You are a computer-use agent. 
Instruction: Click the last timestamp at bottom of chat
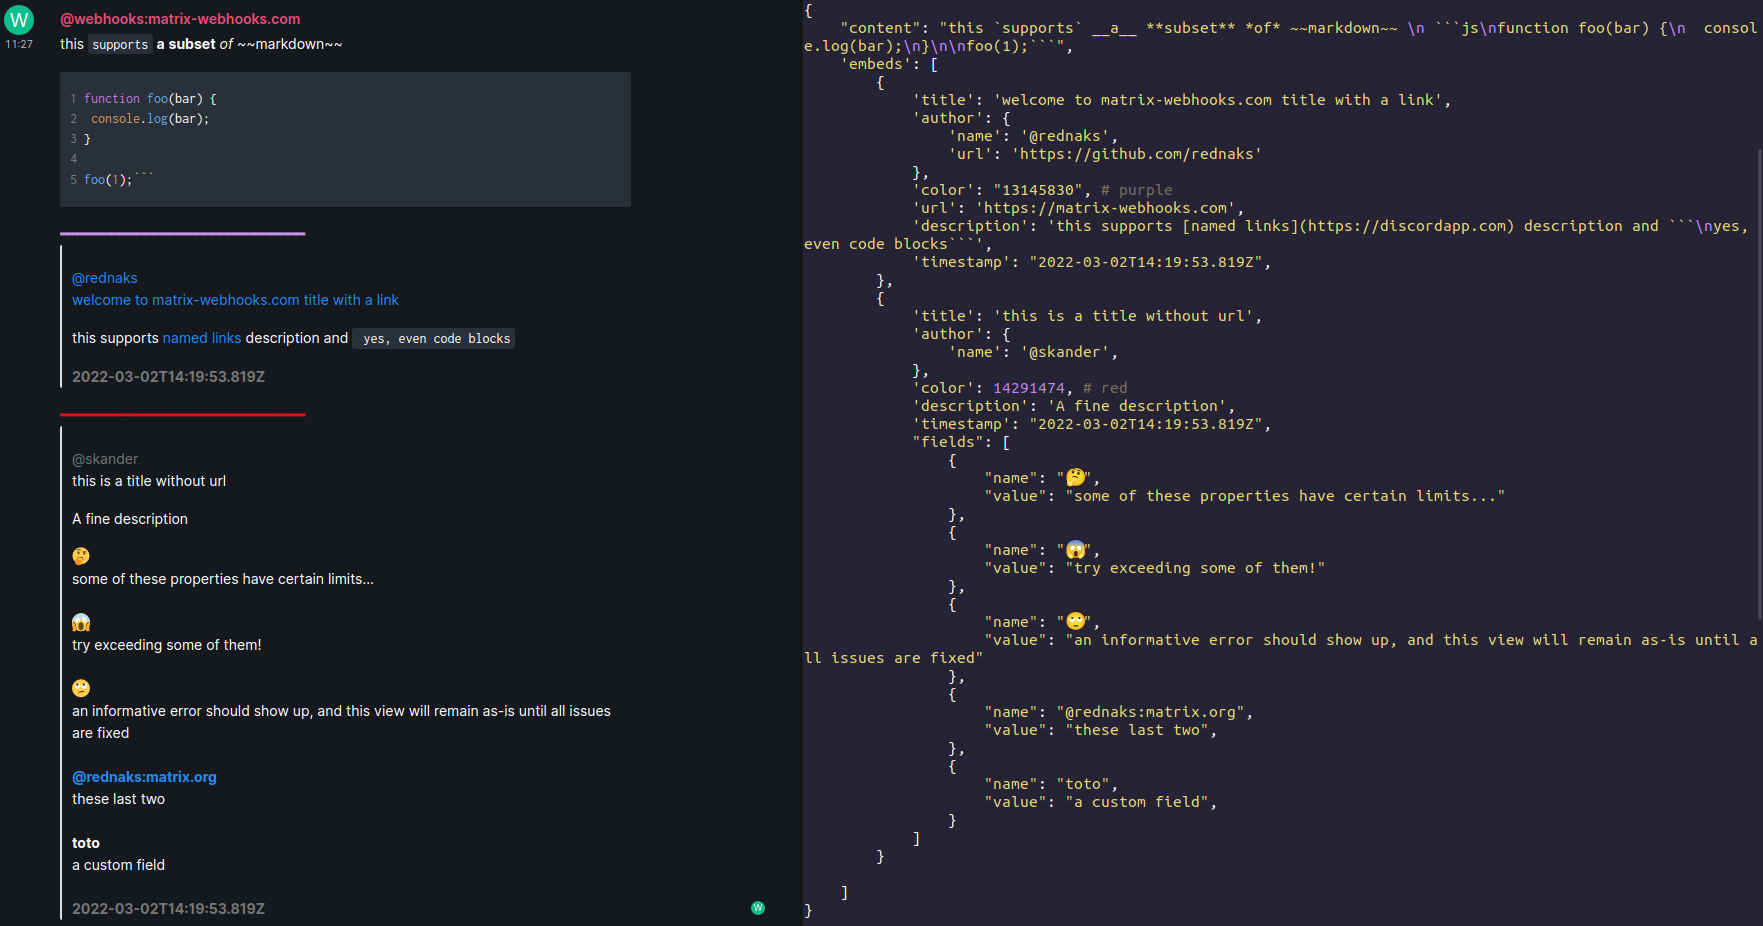tap(168, 909)
